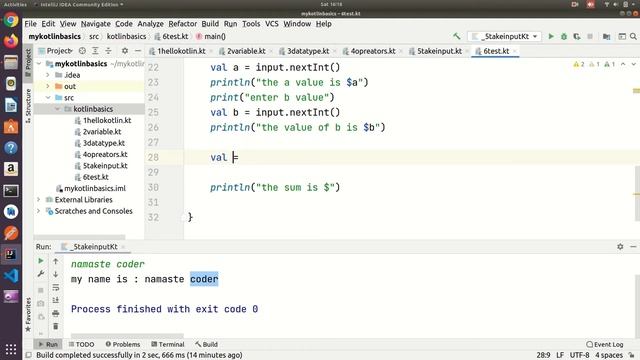
Task: Collapse the kotlinbasics package
Action: click(58, 109)
